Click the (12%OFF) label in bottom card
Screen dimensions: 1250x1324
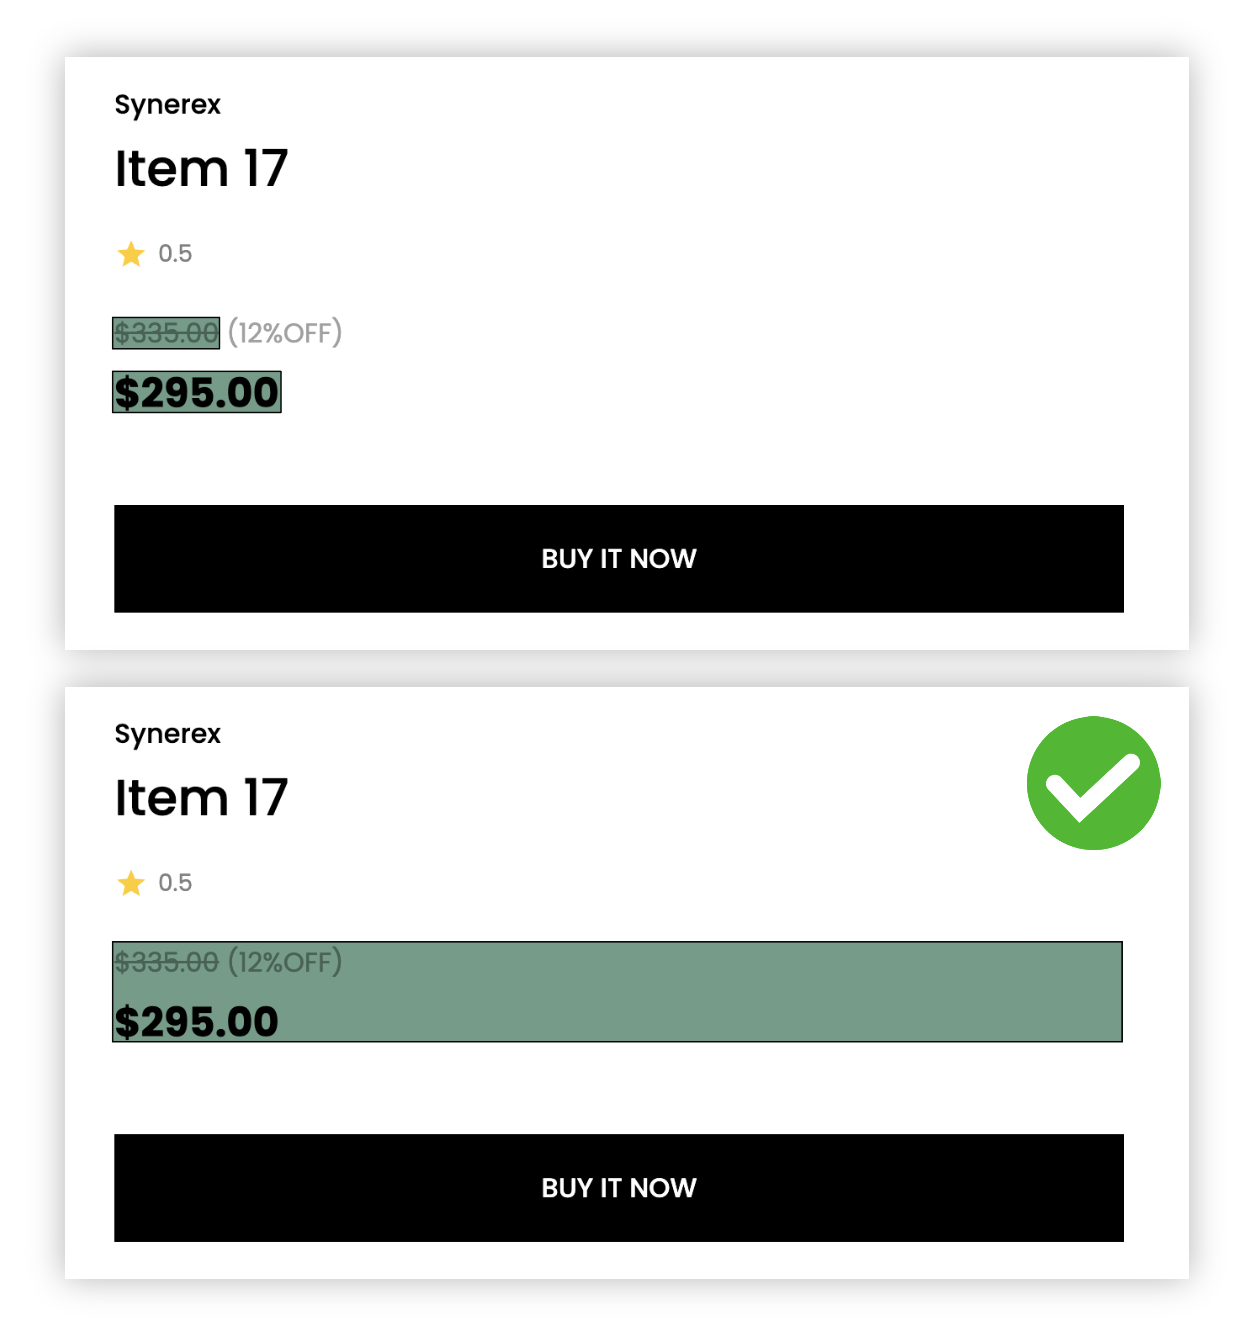pos(285,962)
